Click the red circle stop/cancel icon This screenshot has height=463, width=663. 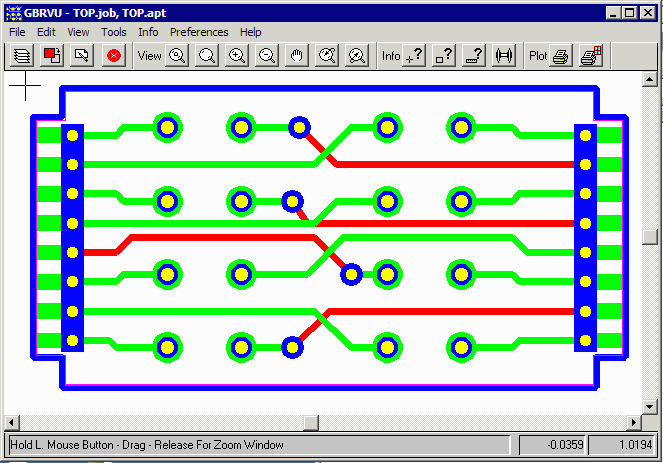click(x=113, y=55)
